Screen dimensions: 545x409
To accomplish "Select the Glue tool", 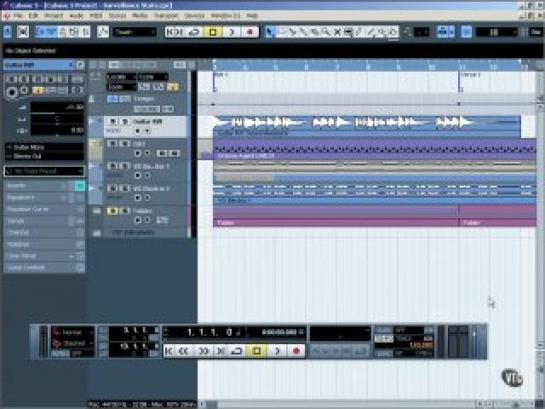I will [x=304, y=32].
